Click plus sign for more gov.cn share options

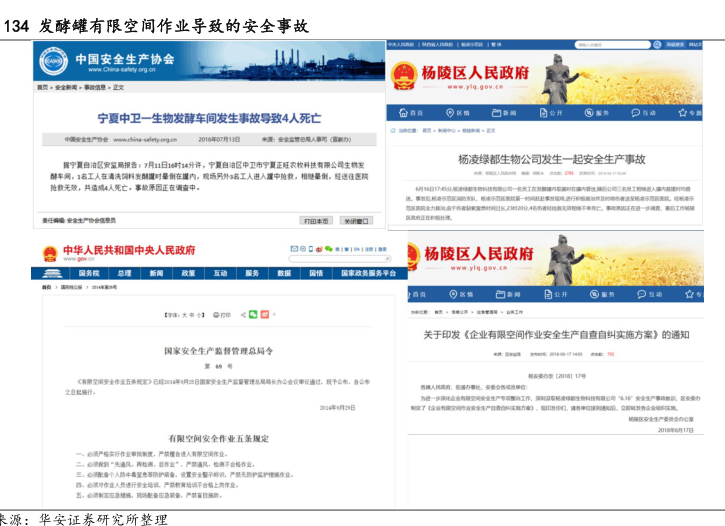click(x=274, y=315)
